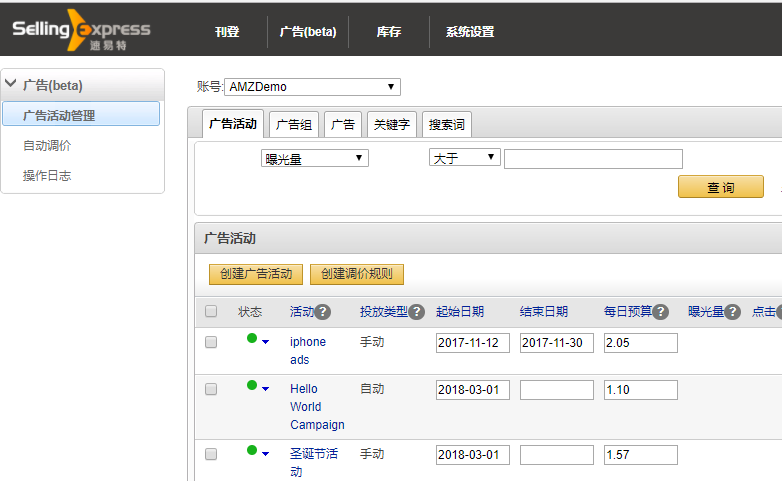Click 自动 type cell for Hello World Campaign

tap(372, 389)
